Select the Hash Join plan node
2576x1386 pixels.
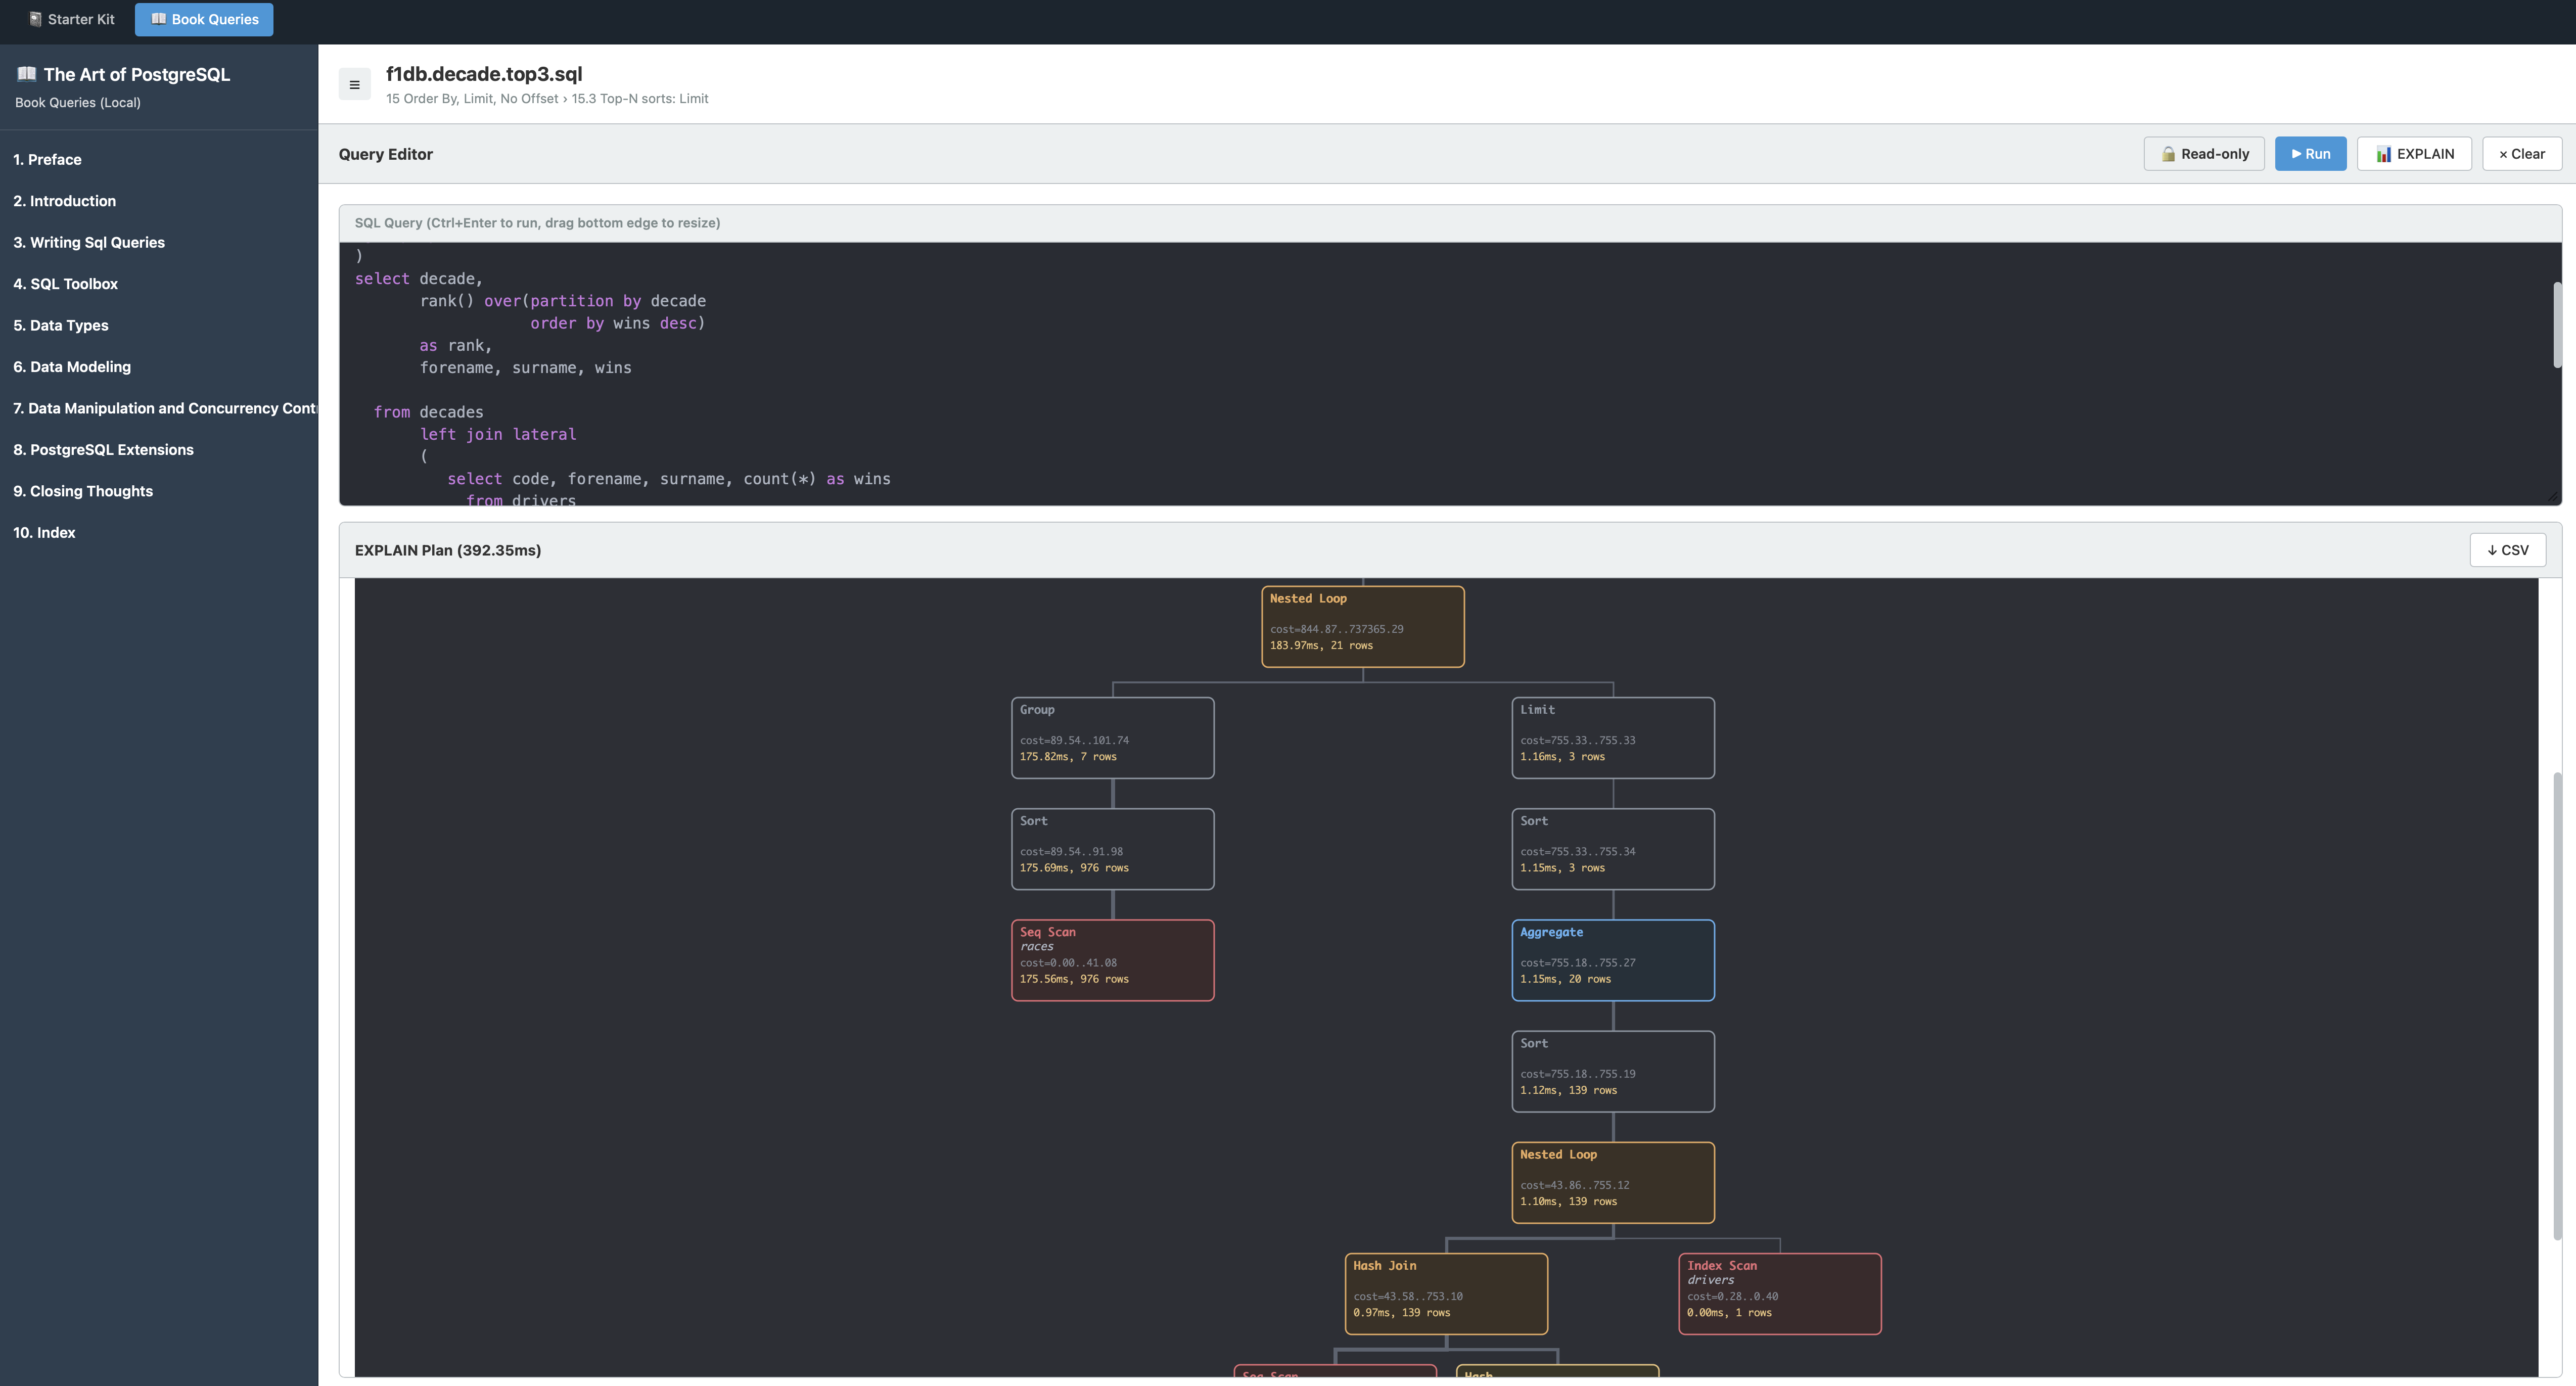click(1446, 1294)
